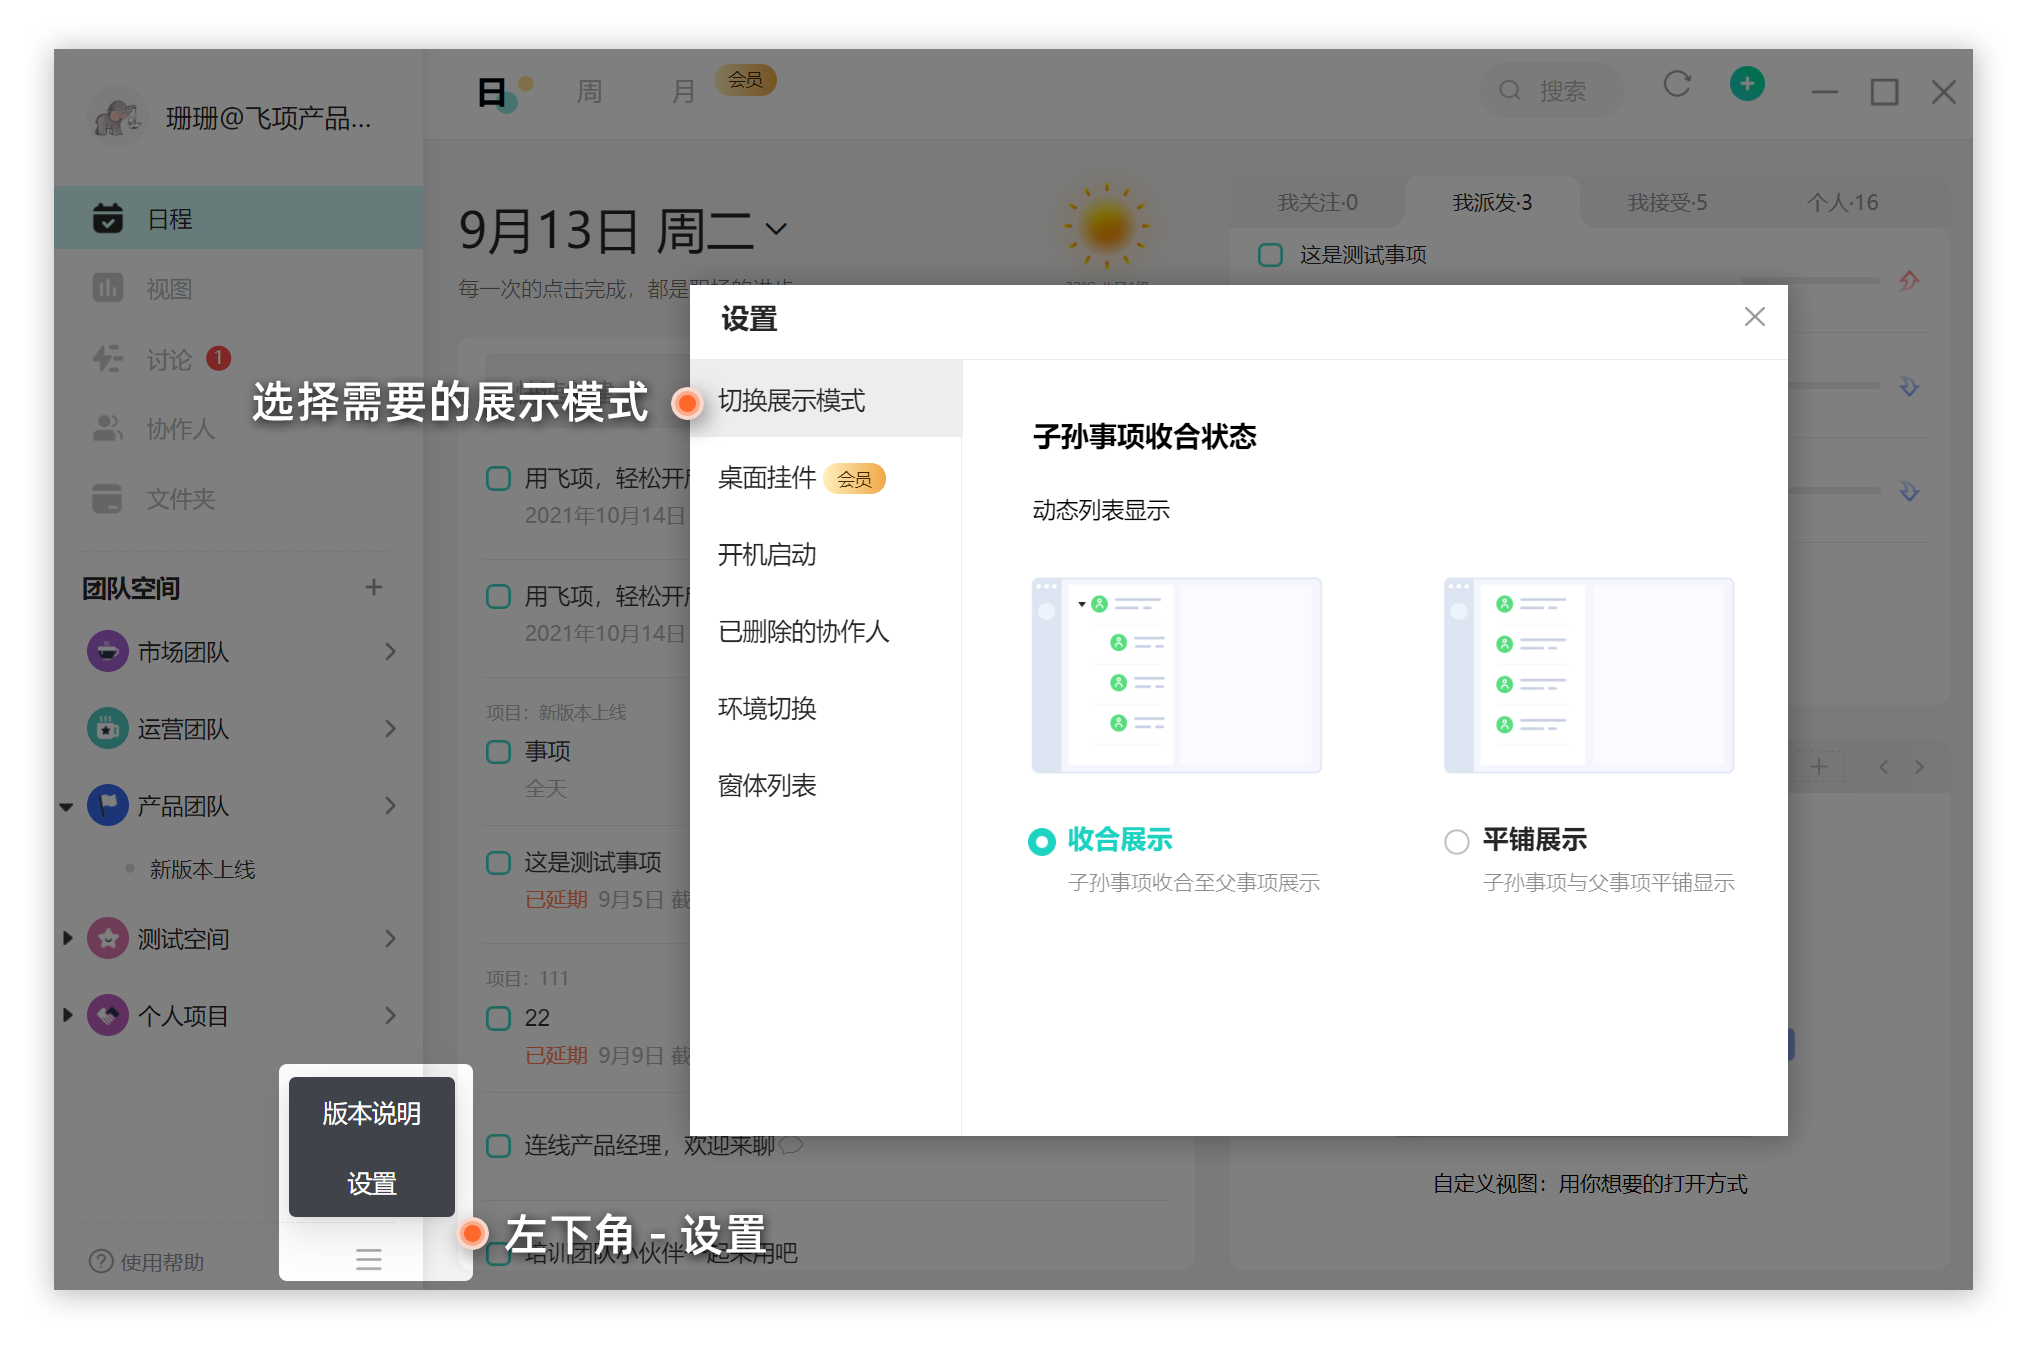
Task: Click 版本说明 in popup menu
Action: [371, 1113]
